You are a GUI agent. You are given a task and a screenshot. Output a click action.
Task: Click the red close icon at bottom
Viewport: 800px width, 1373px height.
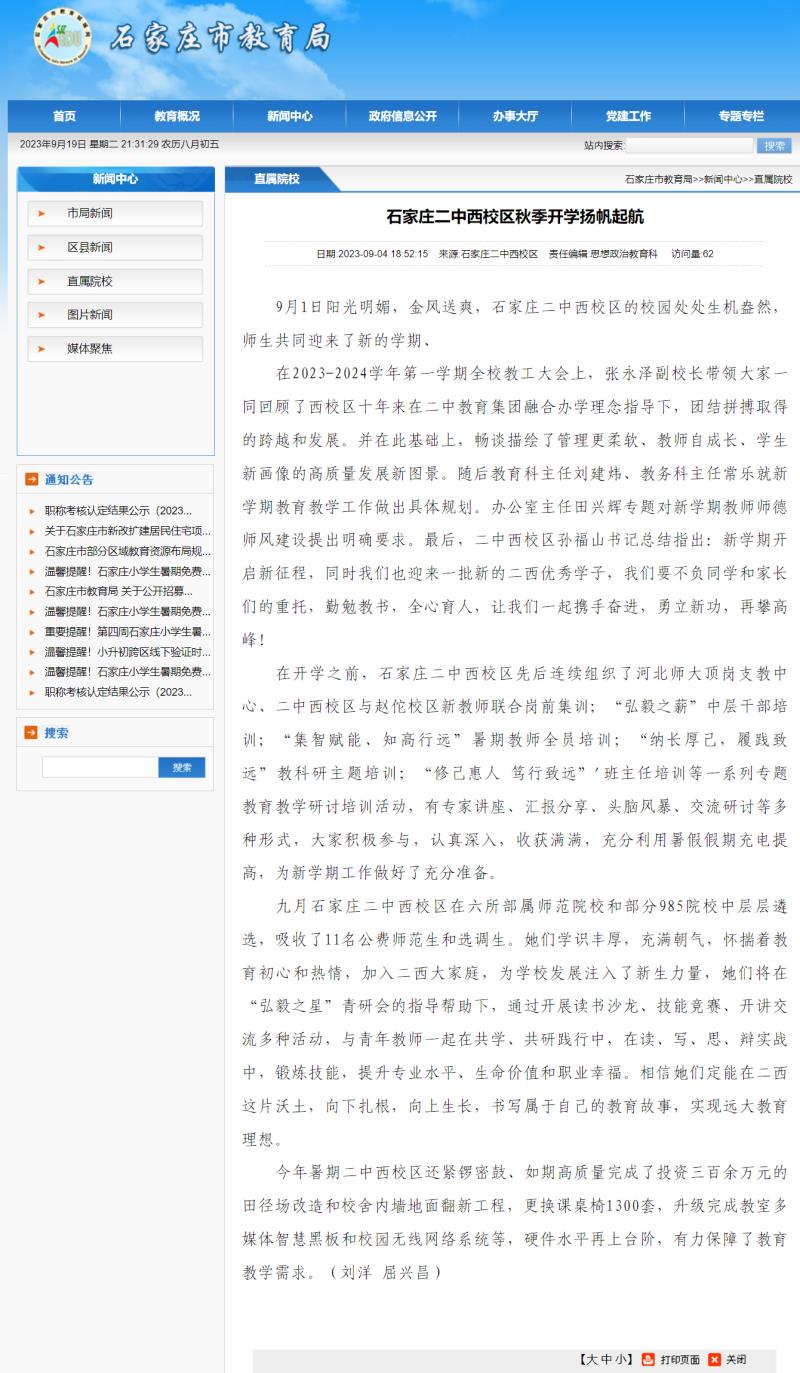(714, 1359)
